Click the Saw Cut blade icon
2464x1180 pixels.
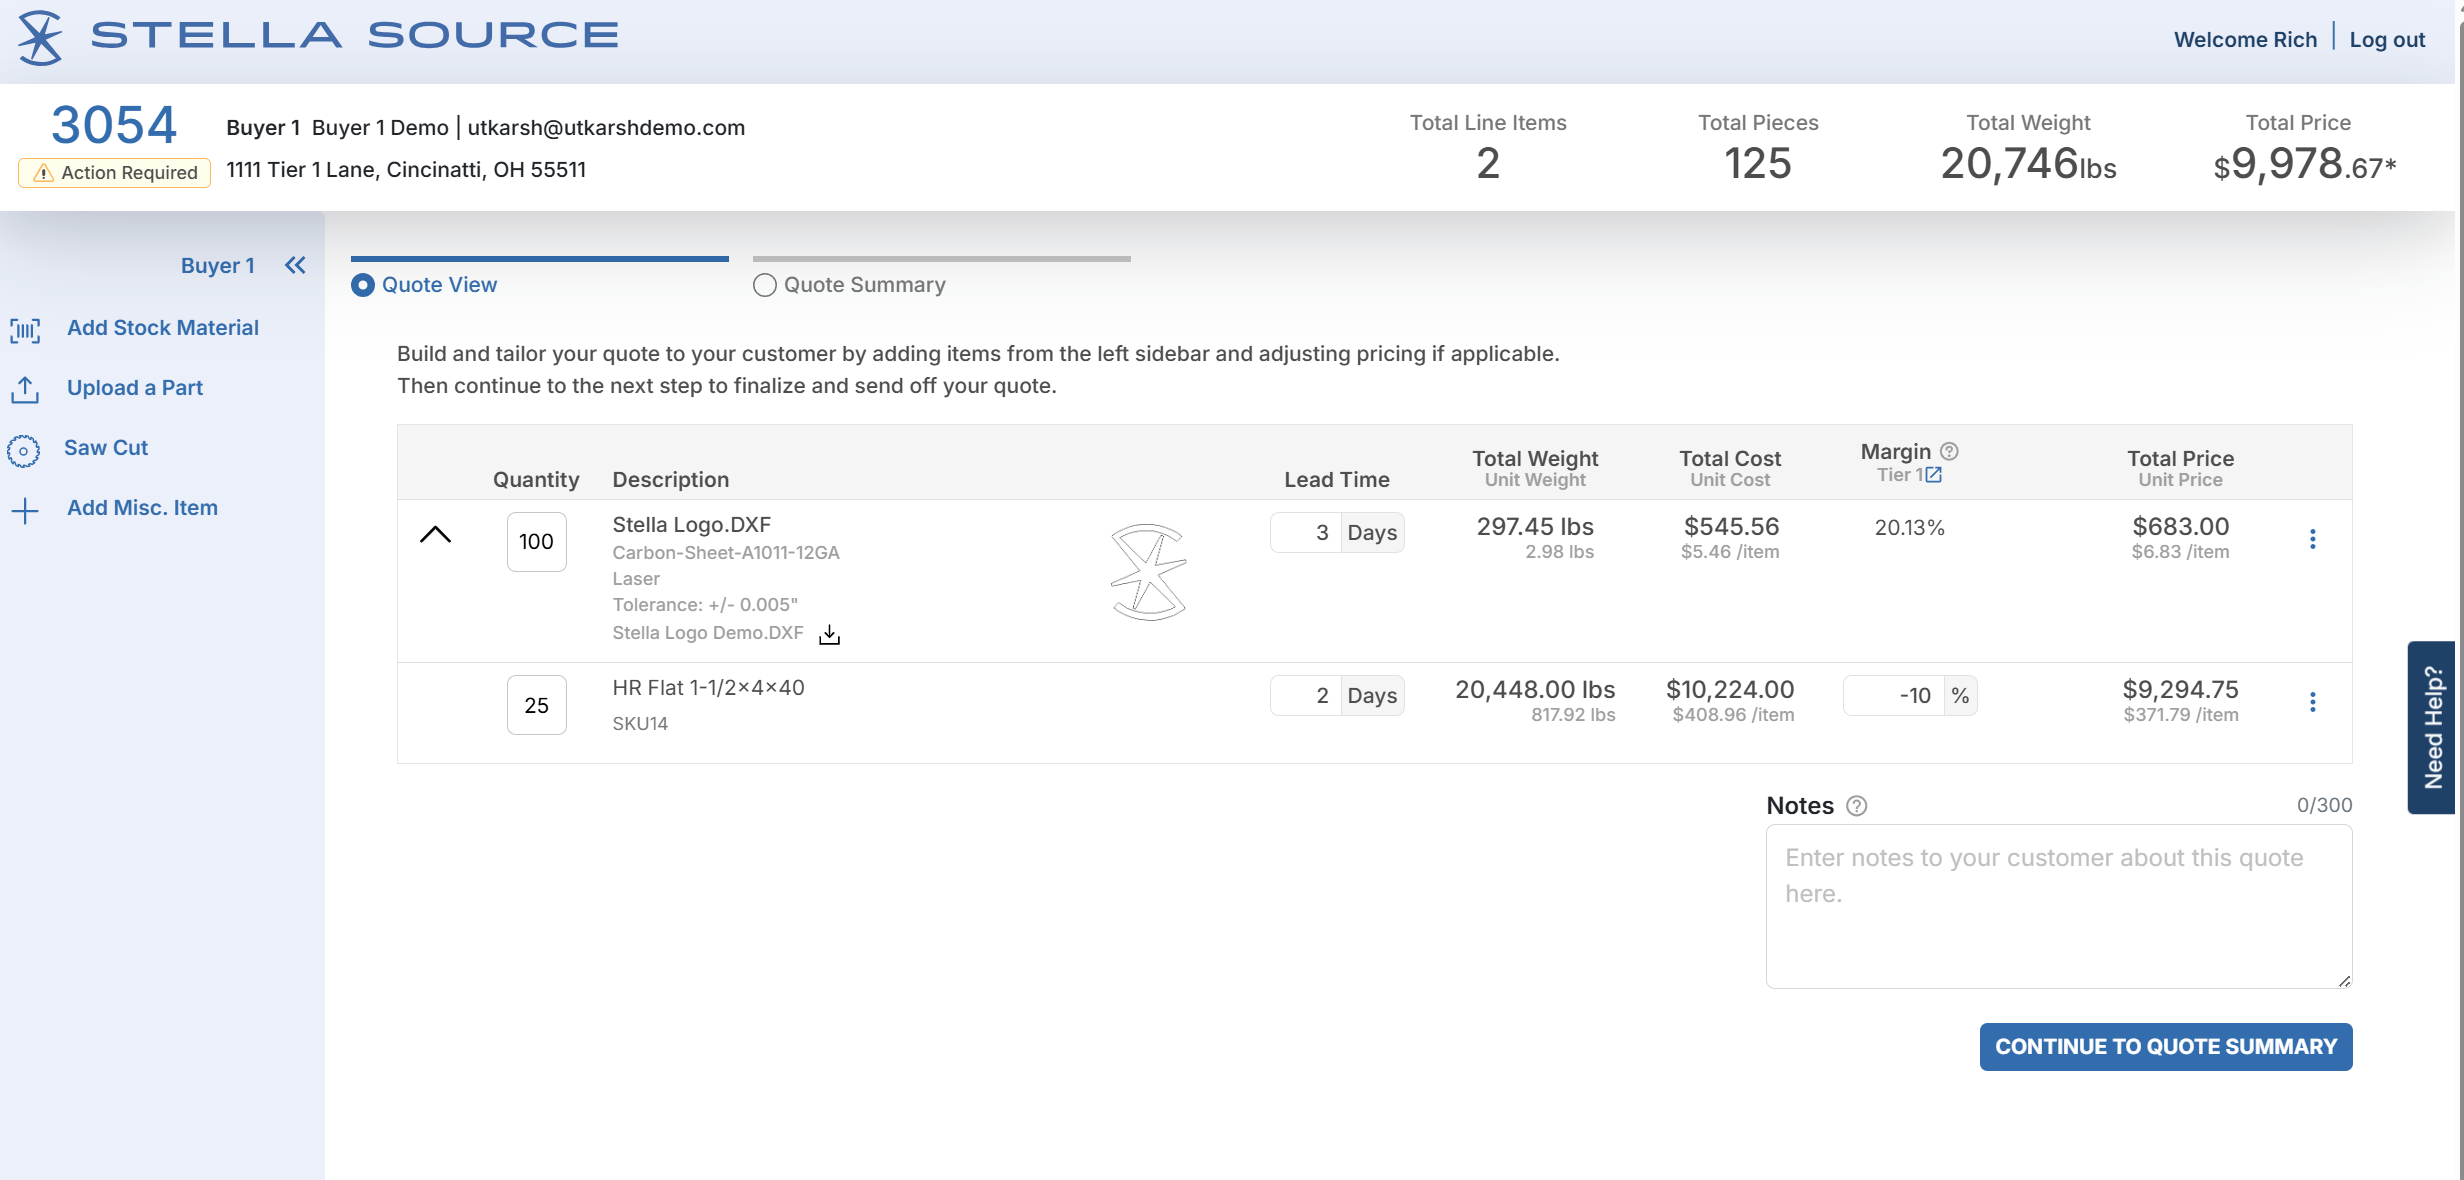(24, 450)
